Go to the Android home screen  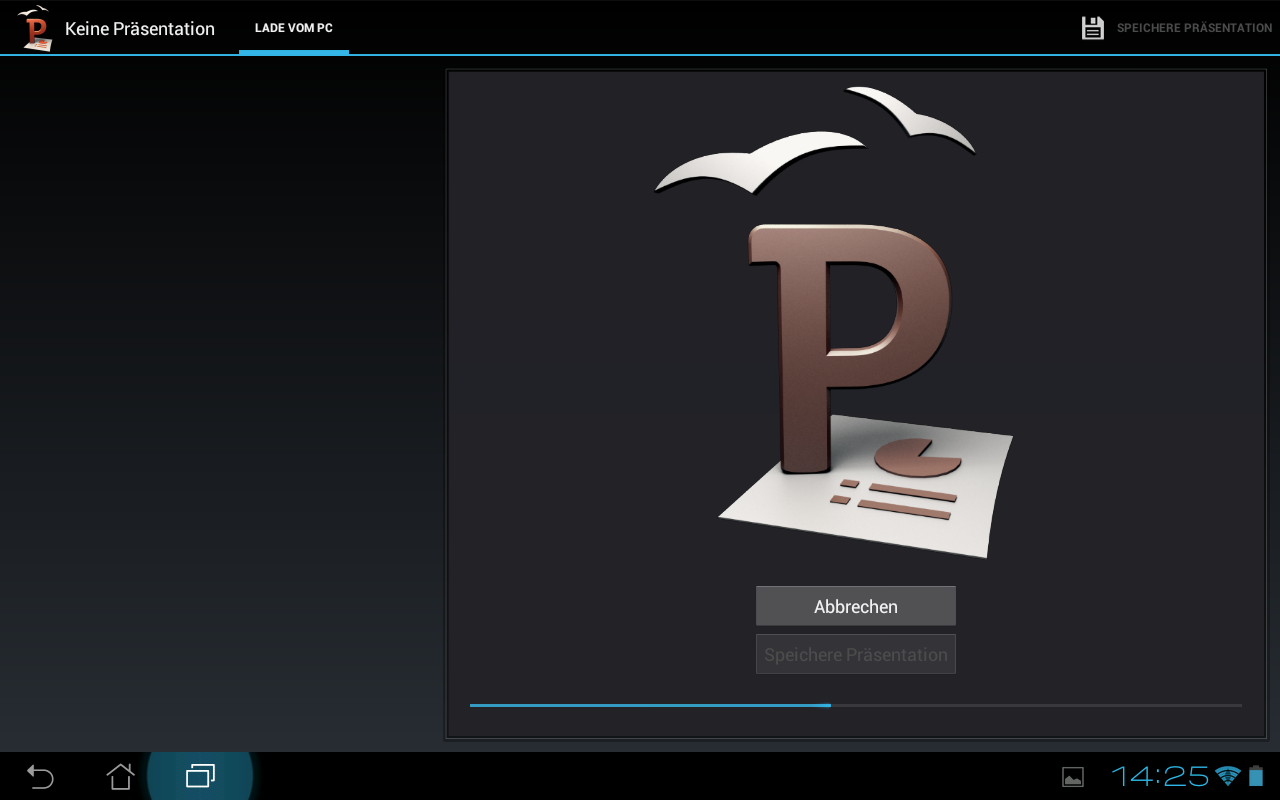(x=120, y=776)
